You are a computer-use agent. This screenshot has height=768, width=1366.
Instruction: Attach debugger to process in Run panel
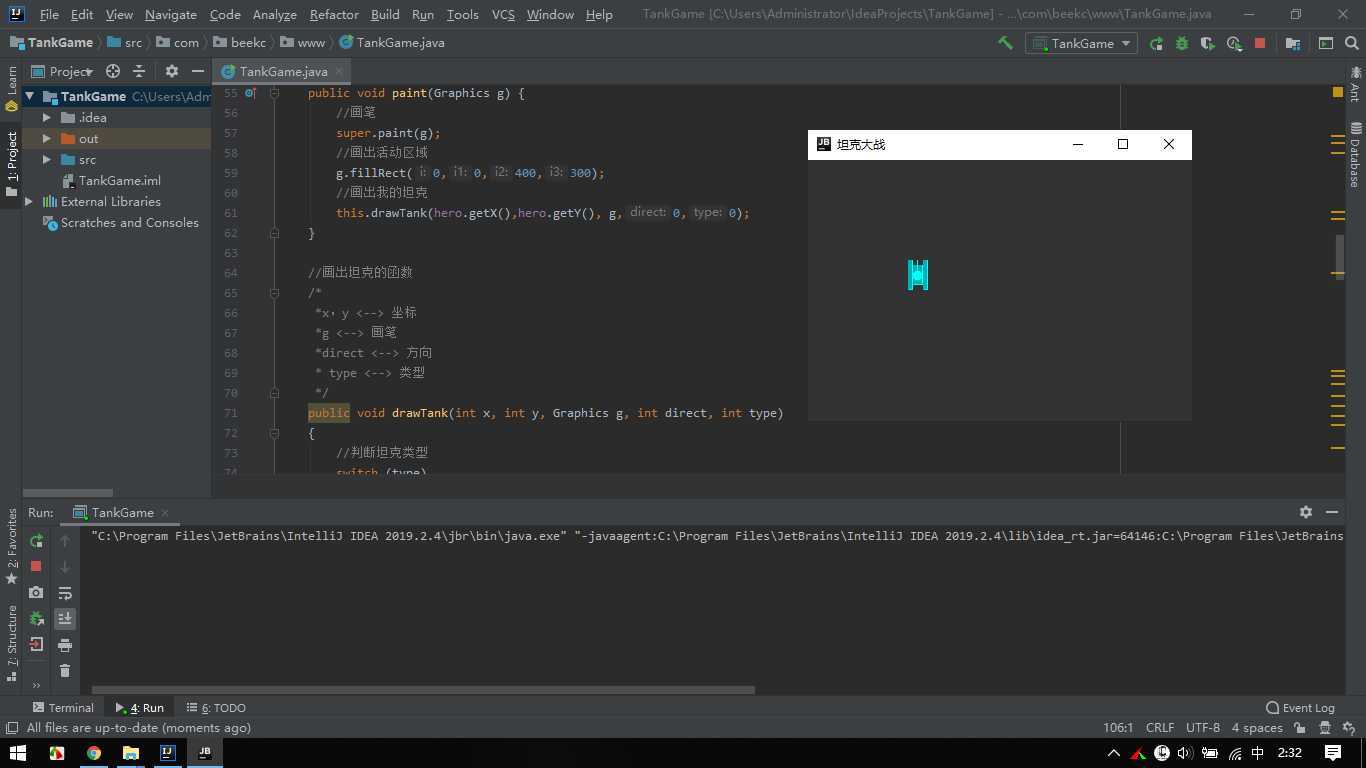[x=36, y=618]
